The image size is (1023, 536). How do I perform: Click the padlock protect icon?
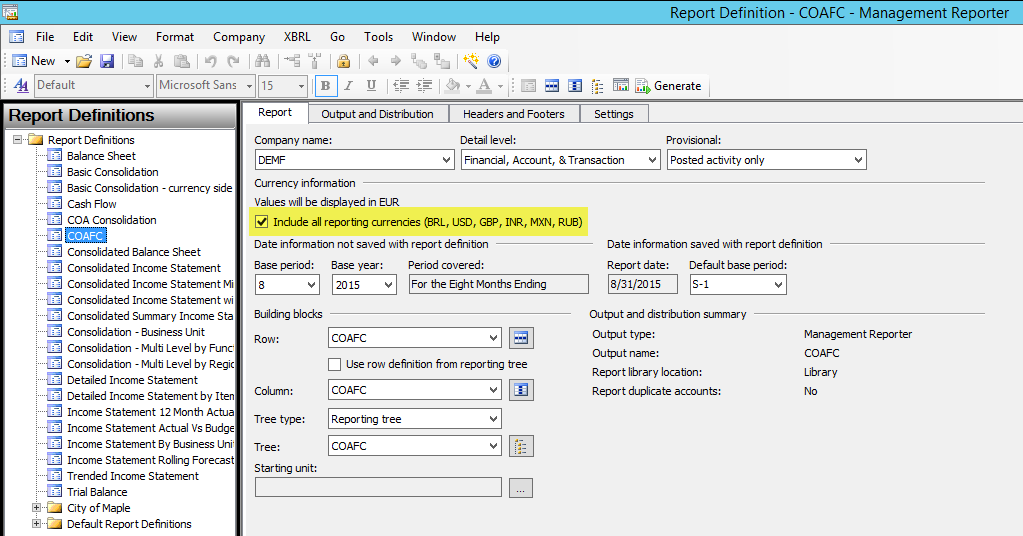(343, 61)
